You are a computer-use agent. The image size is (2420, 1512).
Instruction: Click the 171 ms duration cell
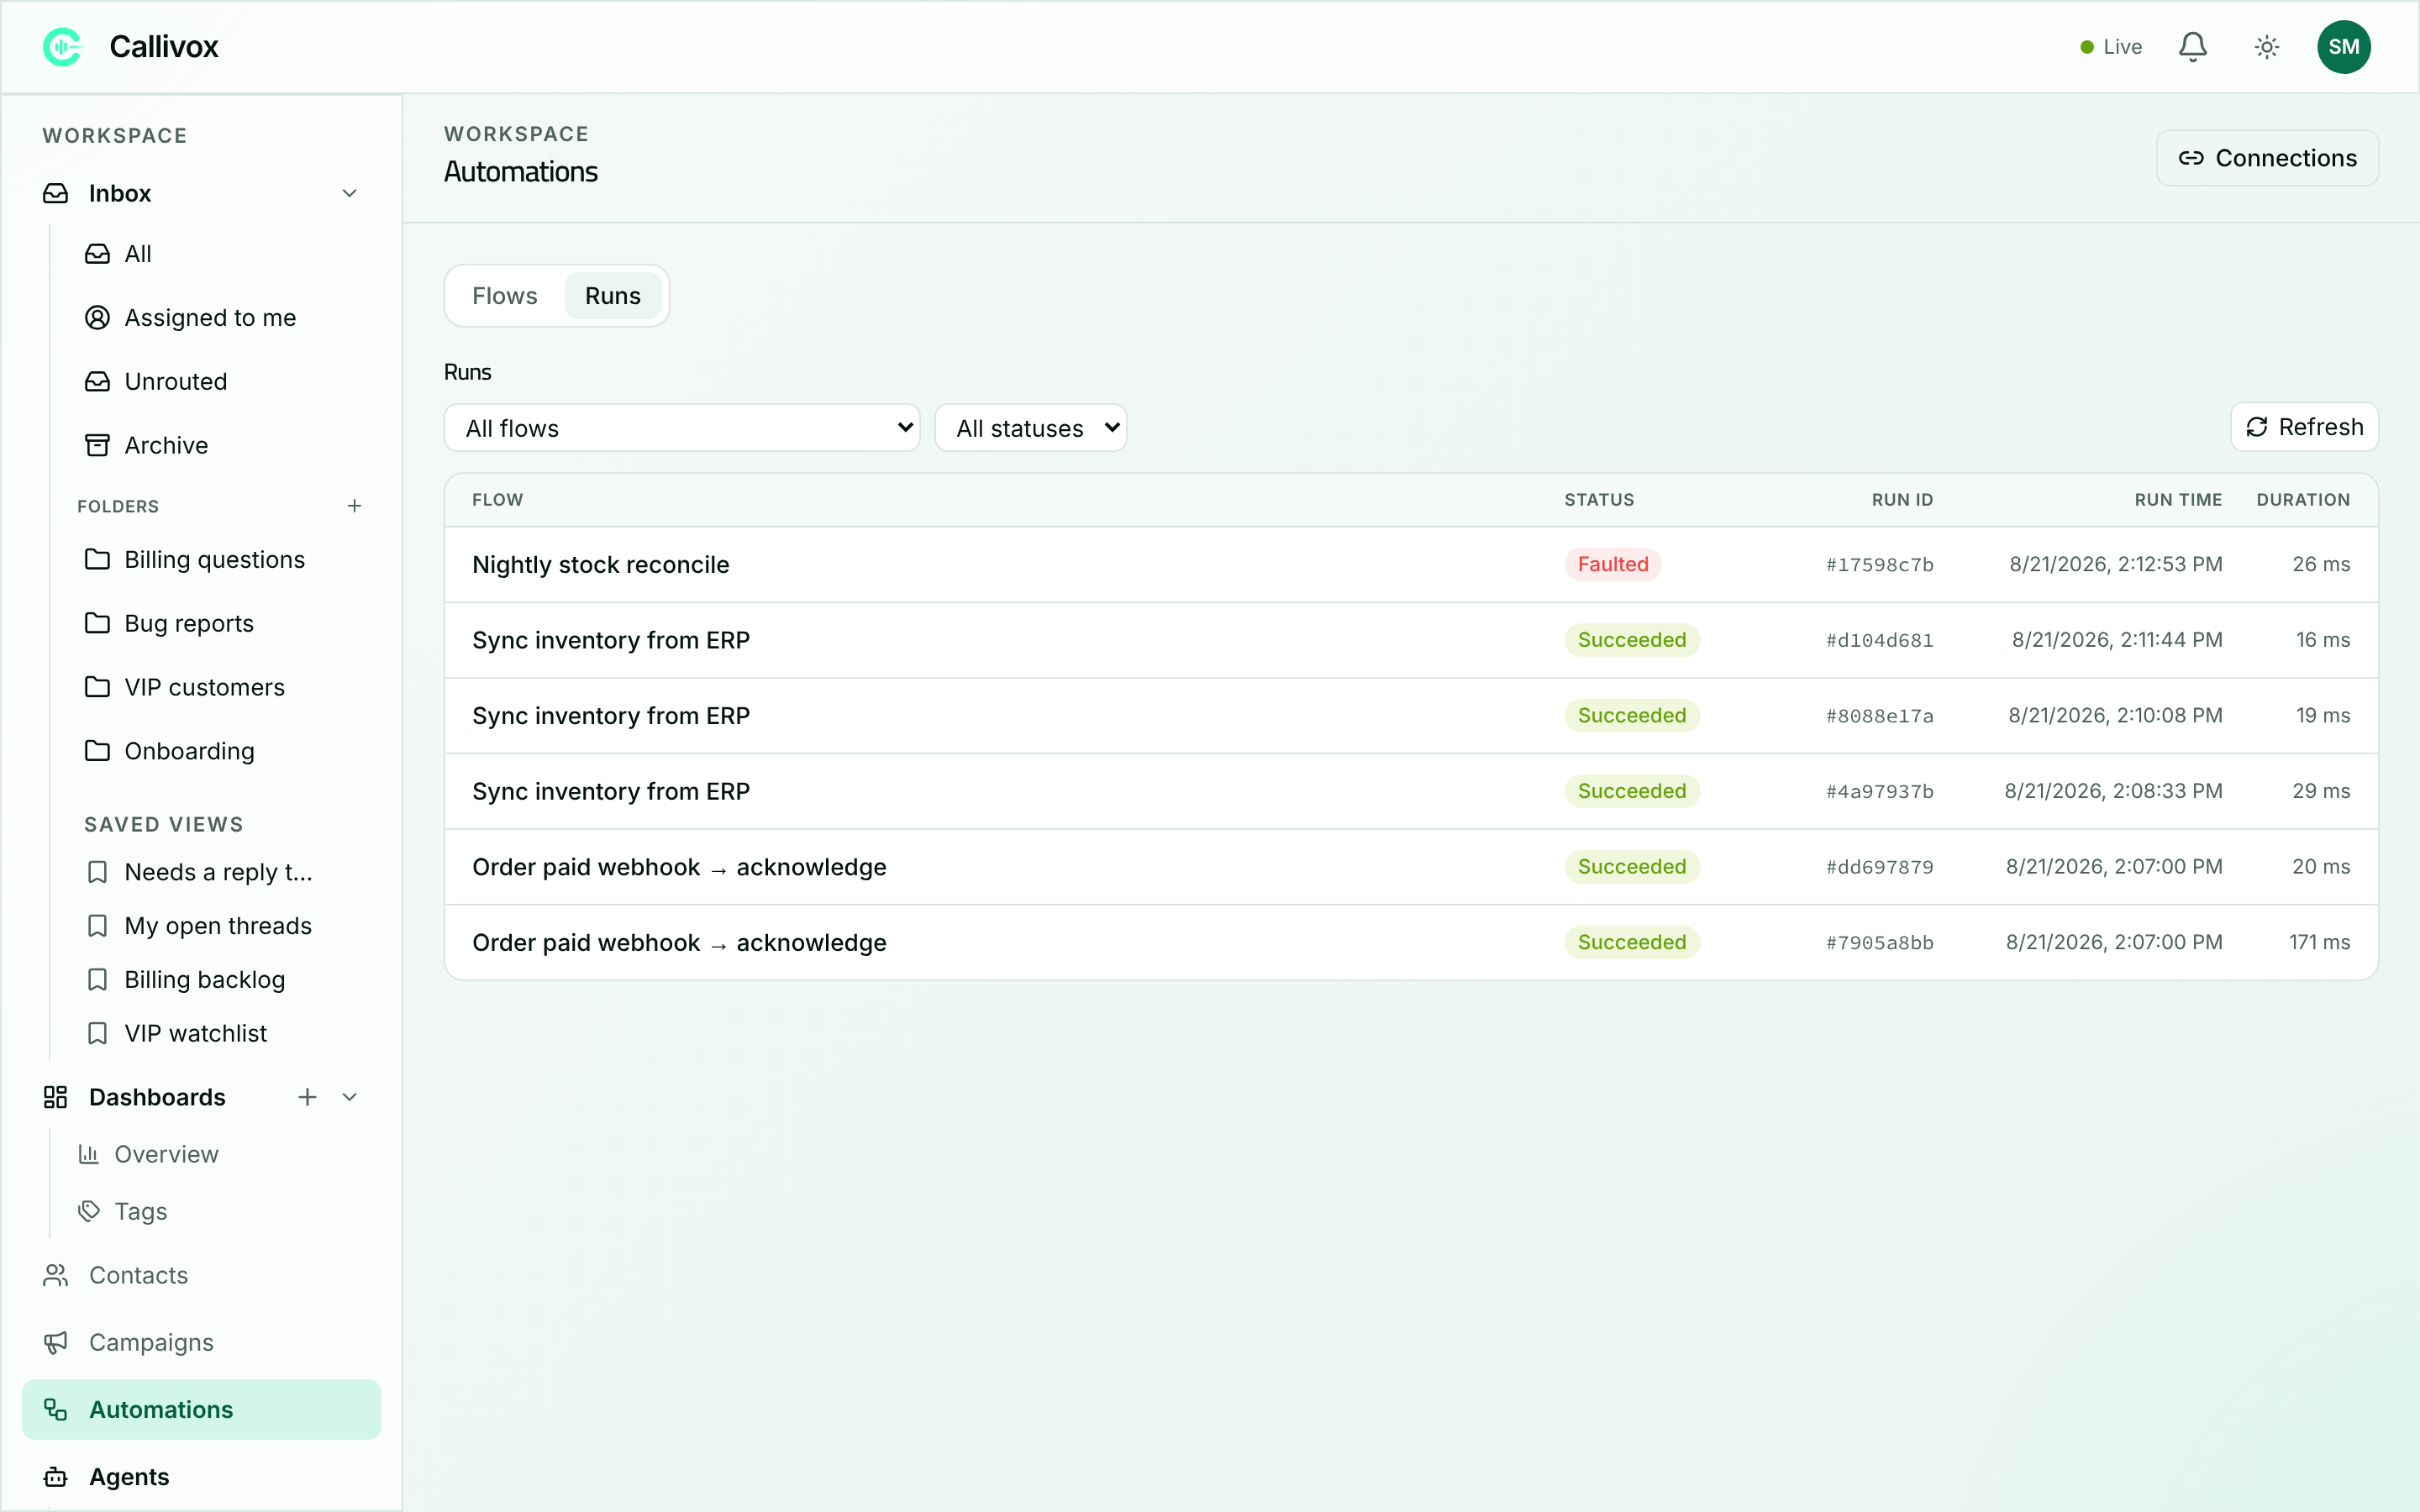pos(2319,943)
